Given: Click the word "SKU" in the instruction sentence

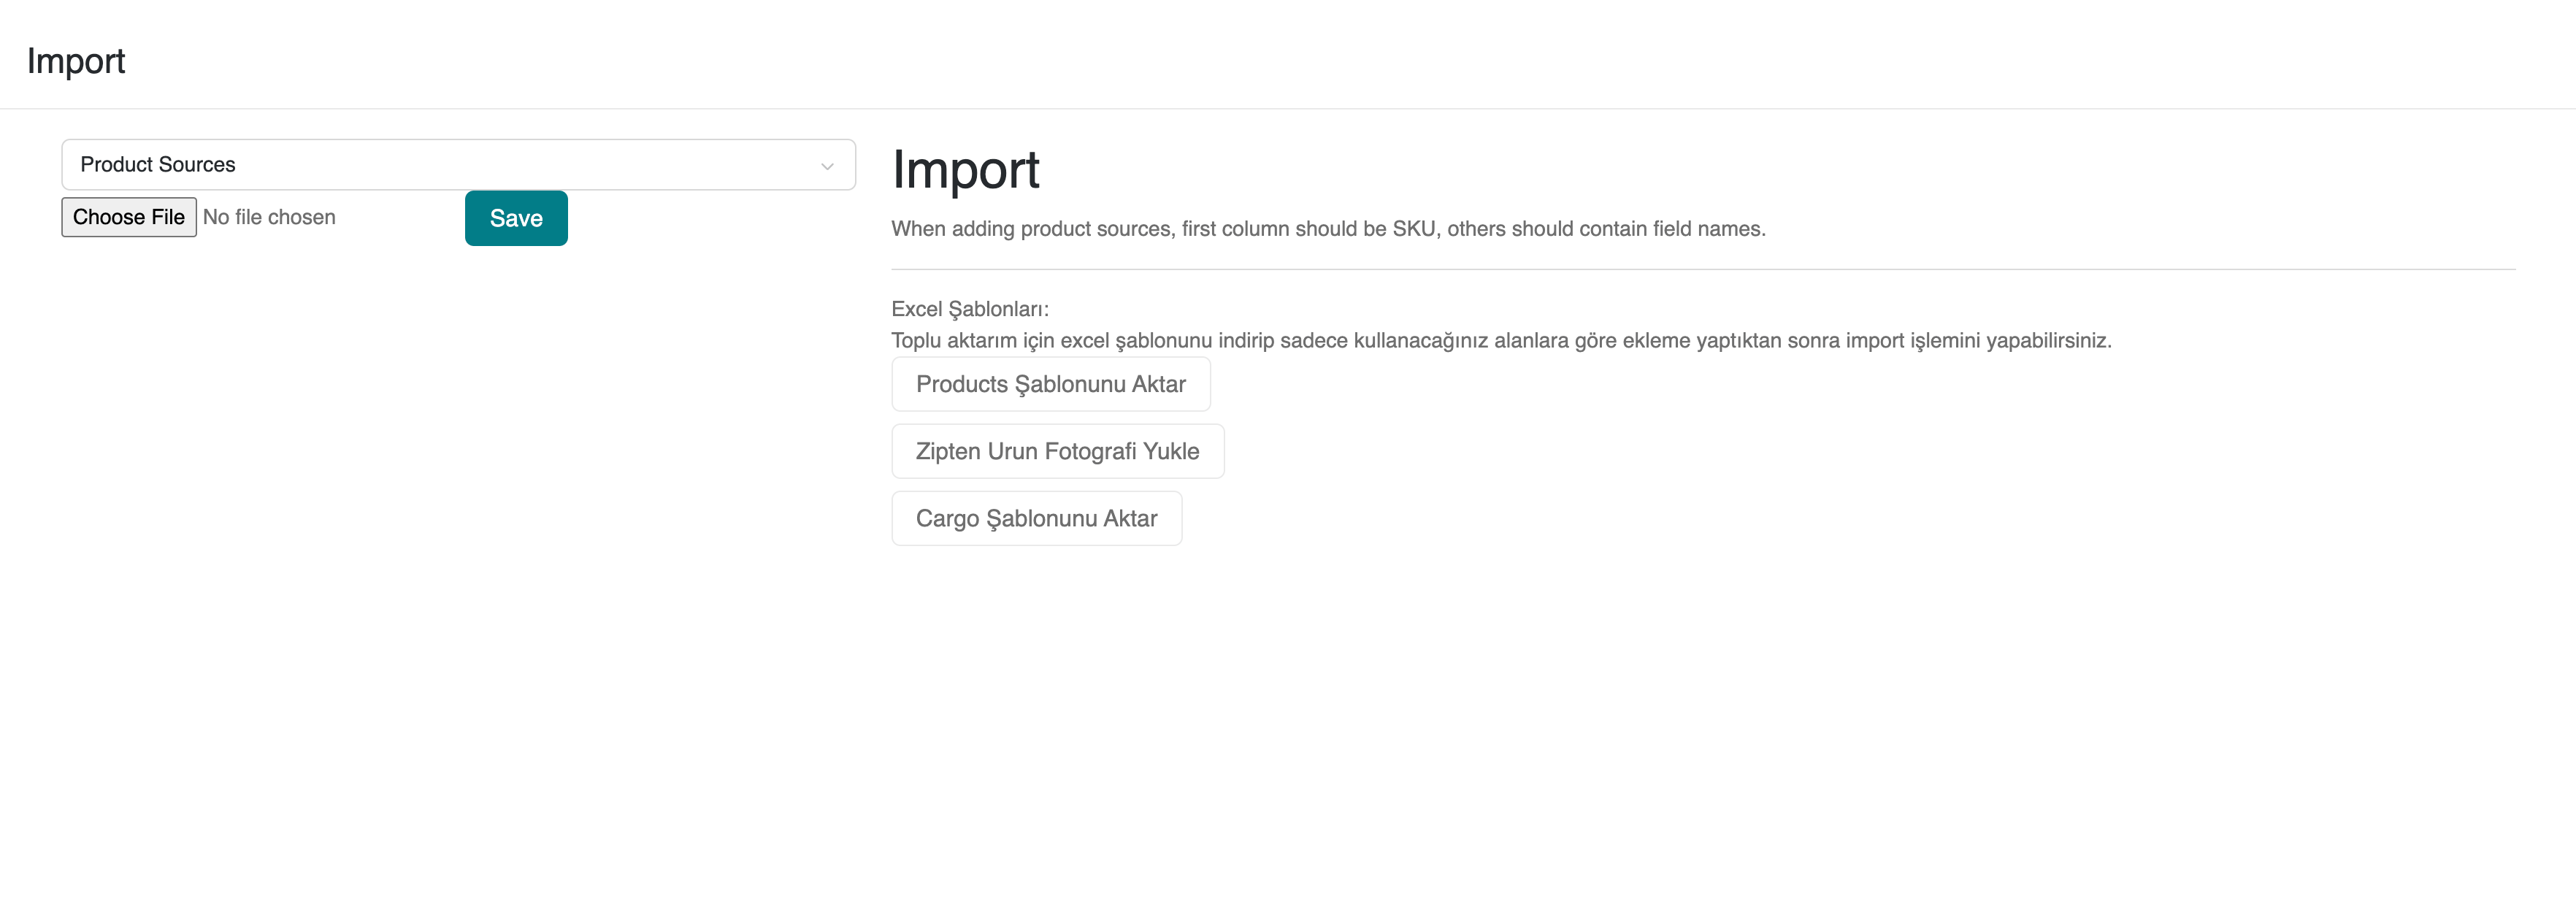Looking at the screenshot, I should tap(1413, 229).
